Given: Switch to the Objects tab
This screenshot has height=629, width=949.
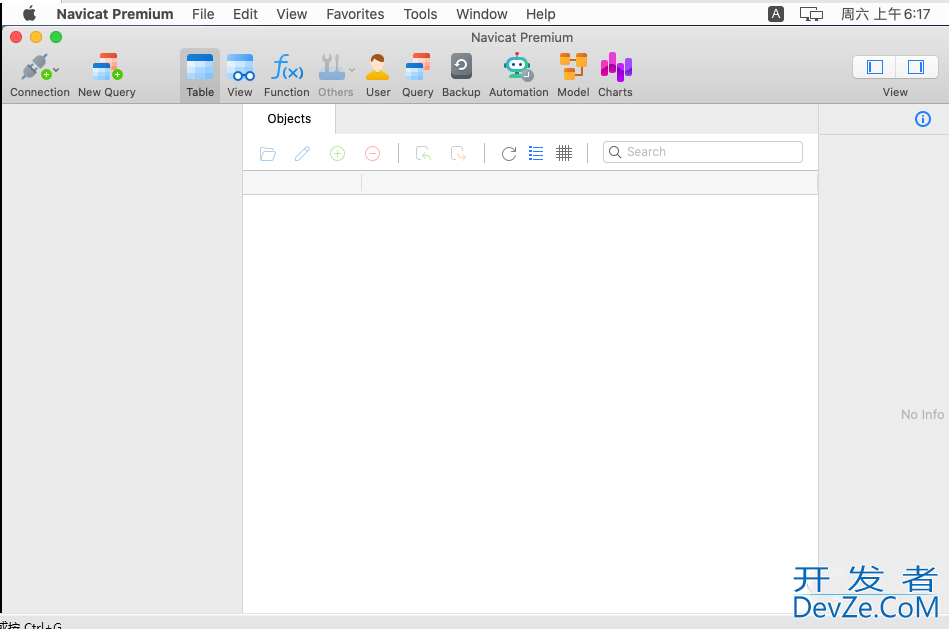Looking at the screenshot, I should (x=289, y=119).
